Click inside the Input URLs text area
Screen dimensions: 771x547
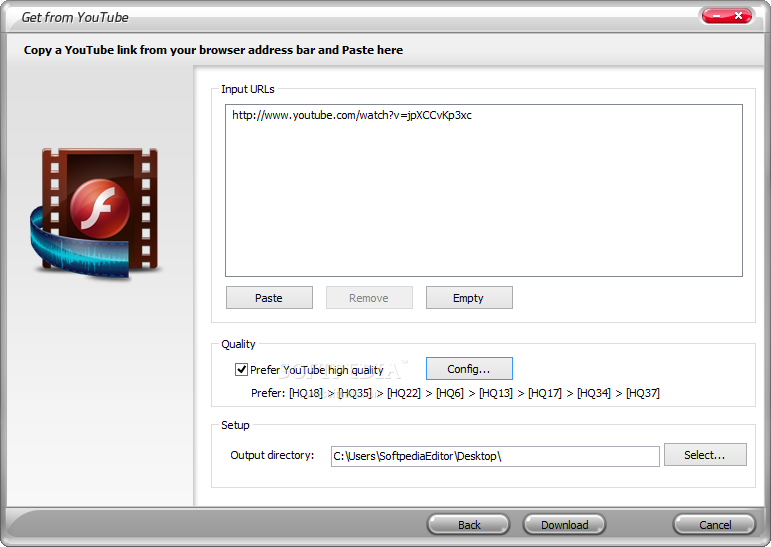click(484, 190)
